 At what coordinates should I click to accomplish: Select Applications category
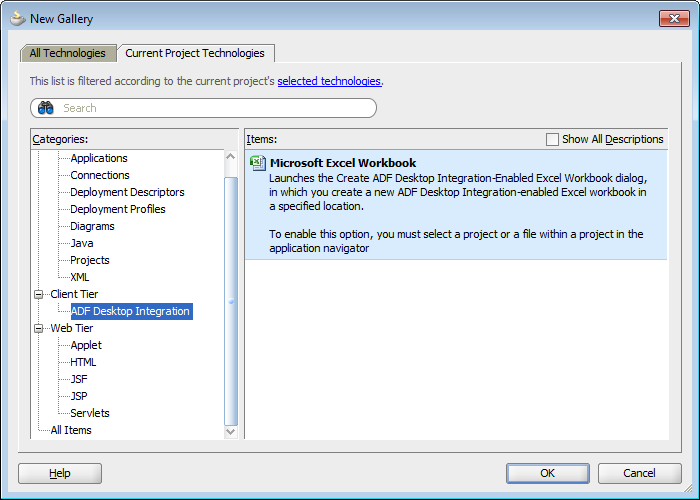click(99, 158)
